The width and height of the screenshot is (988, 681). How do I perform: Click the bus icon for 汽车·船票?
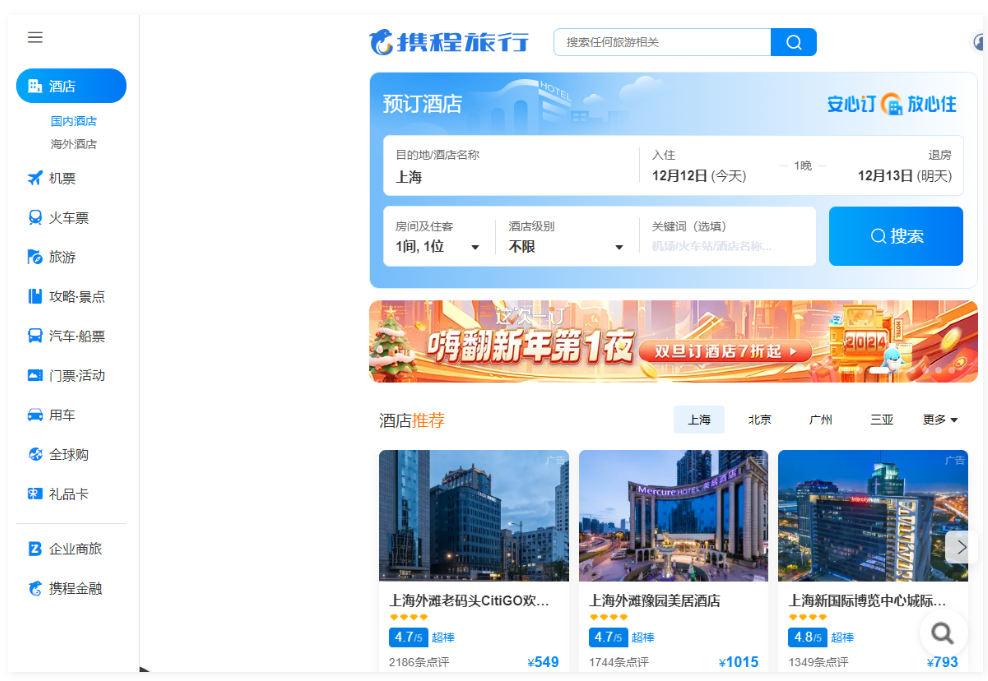pos(35,336)
